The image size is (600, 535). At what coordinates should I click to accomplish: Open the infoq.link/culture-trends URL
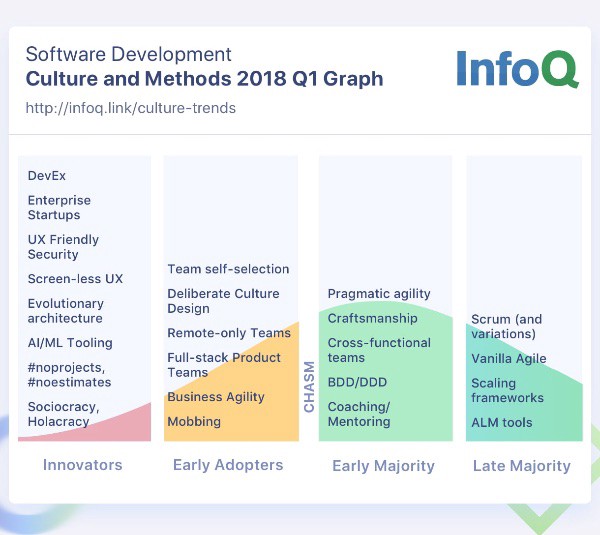(130, 108)
